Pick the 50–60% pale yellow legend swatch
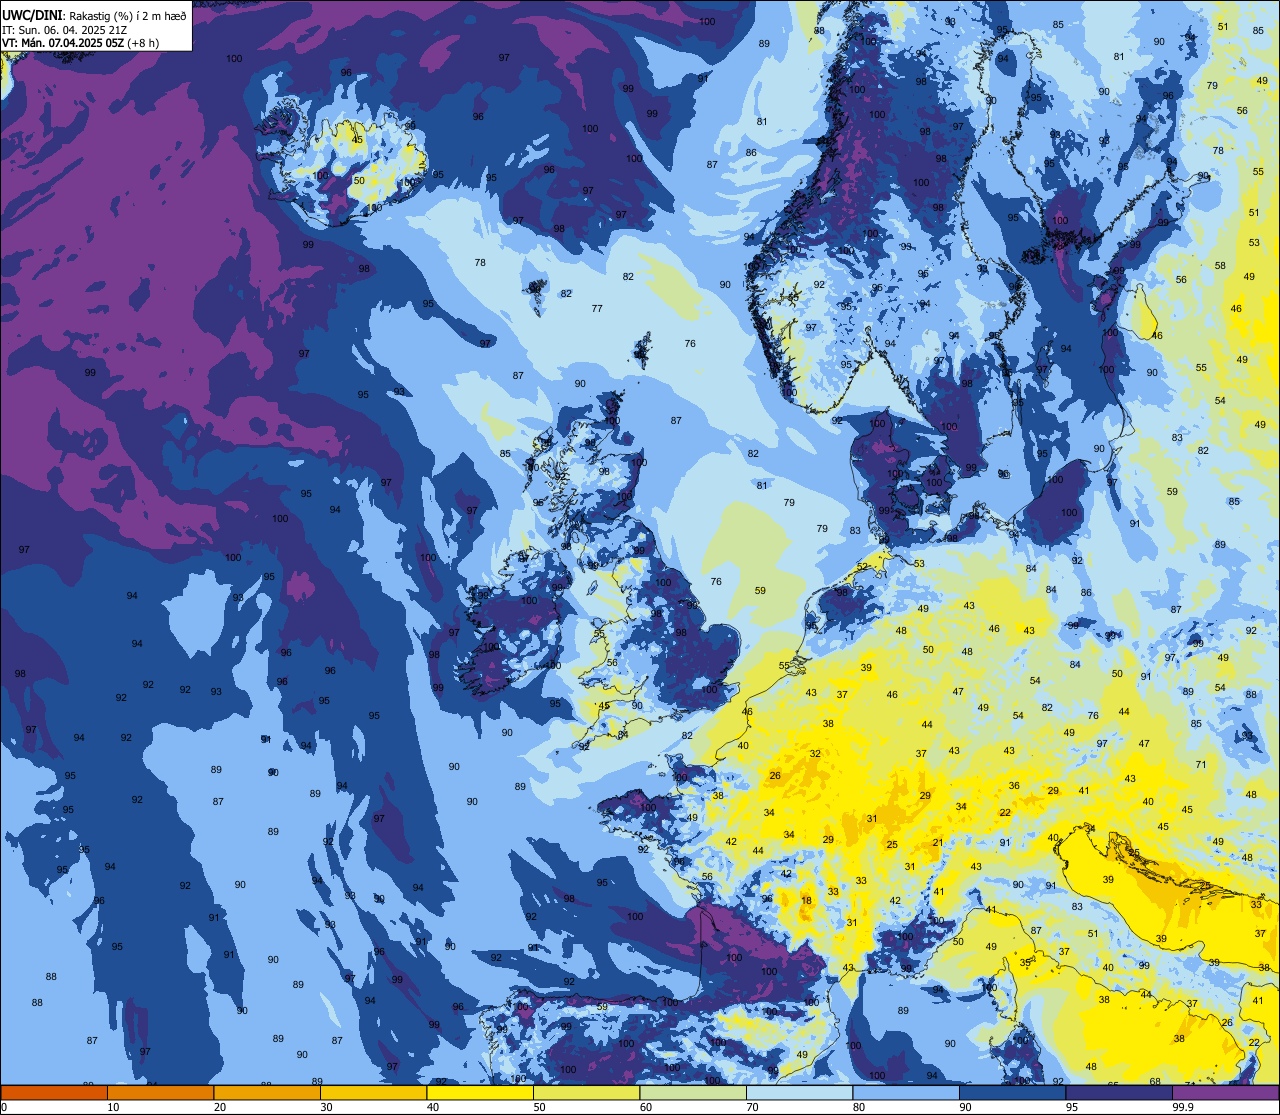Image resolution: width=1280 pixels, height=1115 pixels. tap(586, 1092)
